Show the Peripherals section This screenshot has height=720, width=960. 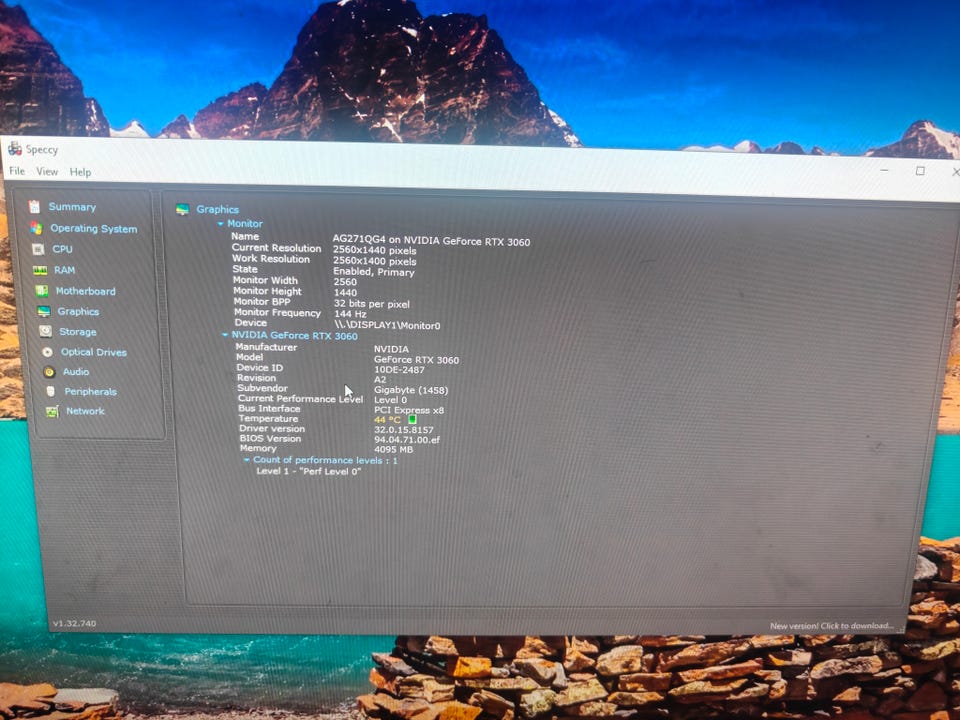tap(91, 392)
